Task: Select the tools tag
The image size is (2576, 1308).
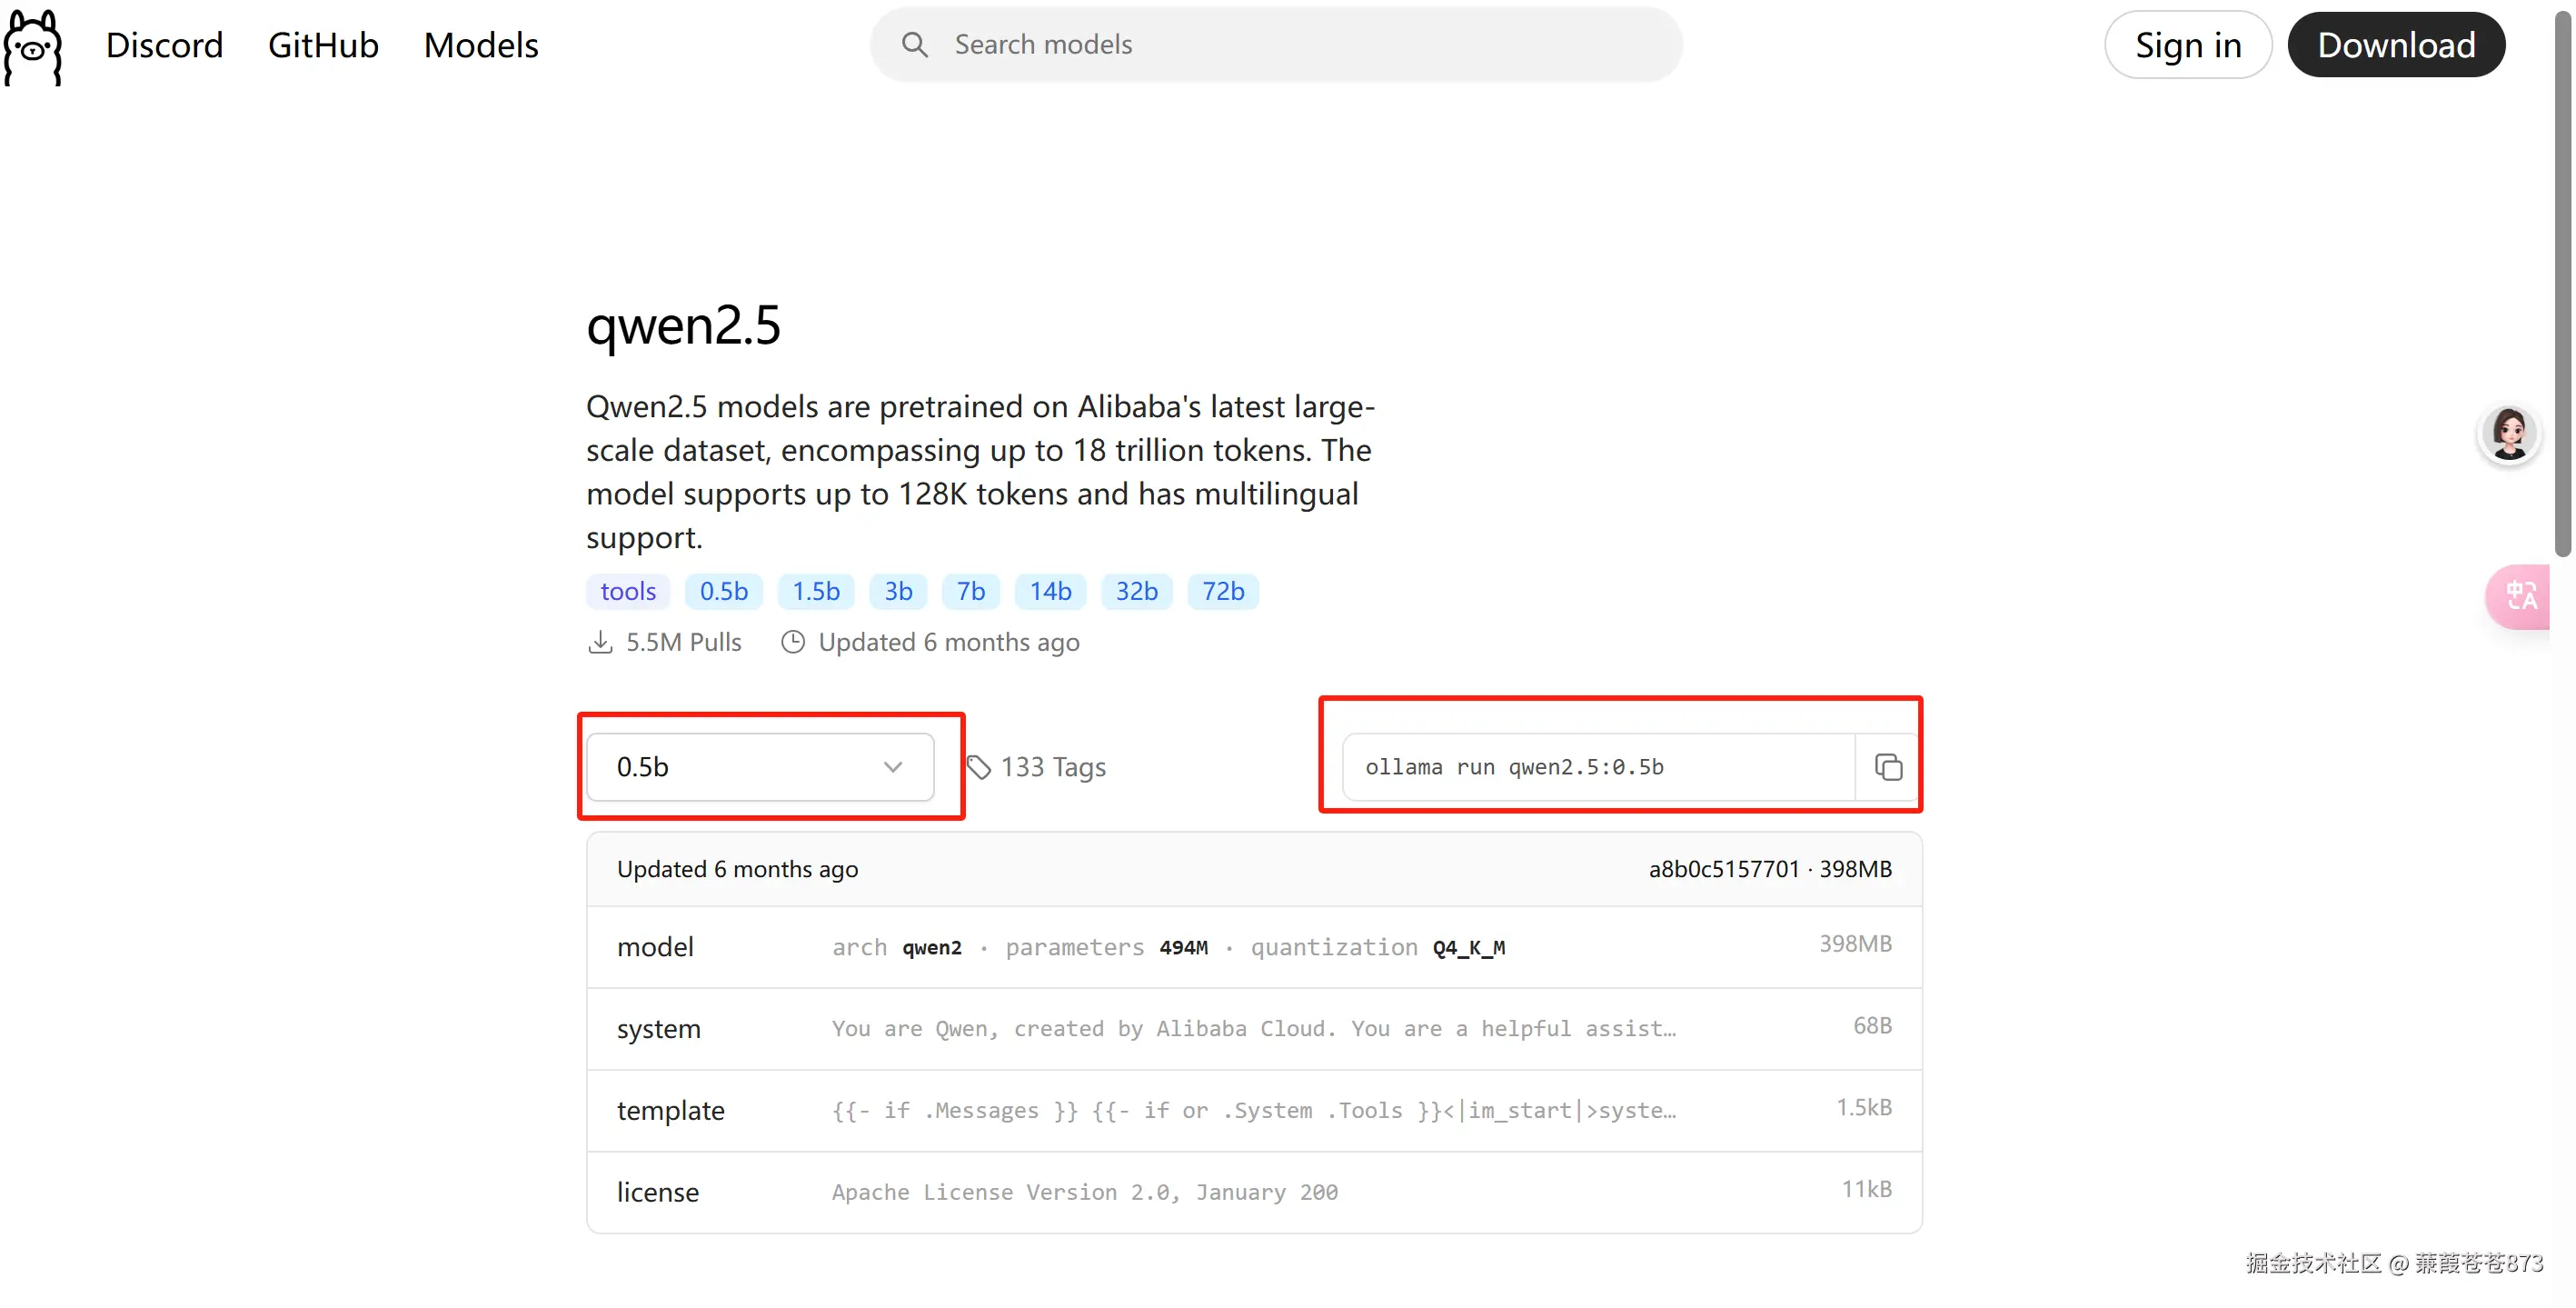Action: 628,591
